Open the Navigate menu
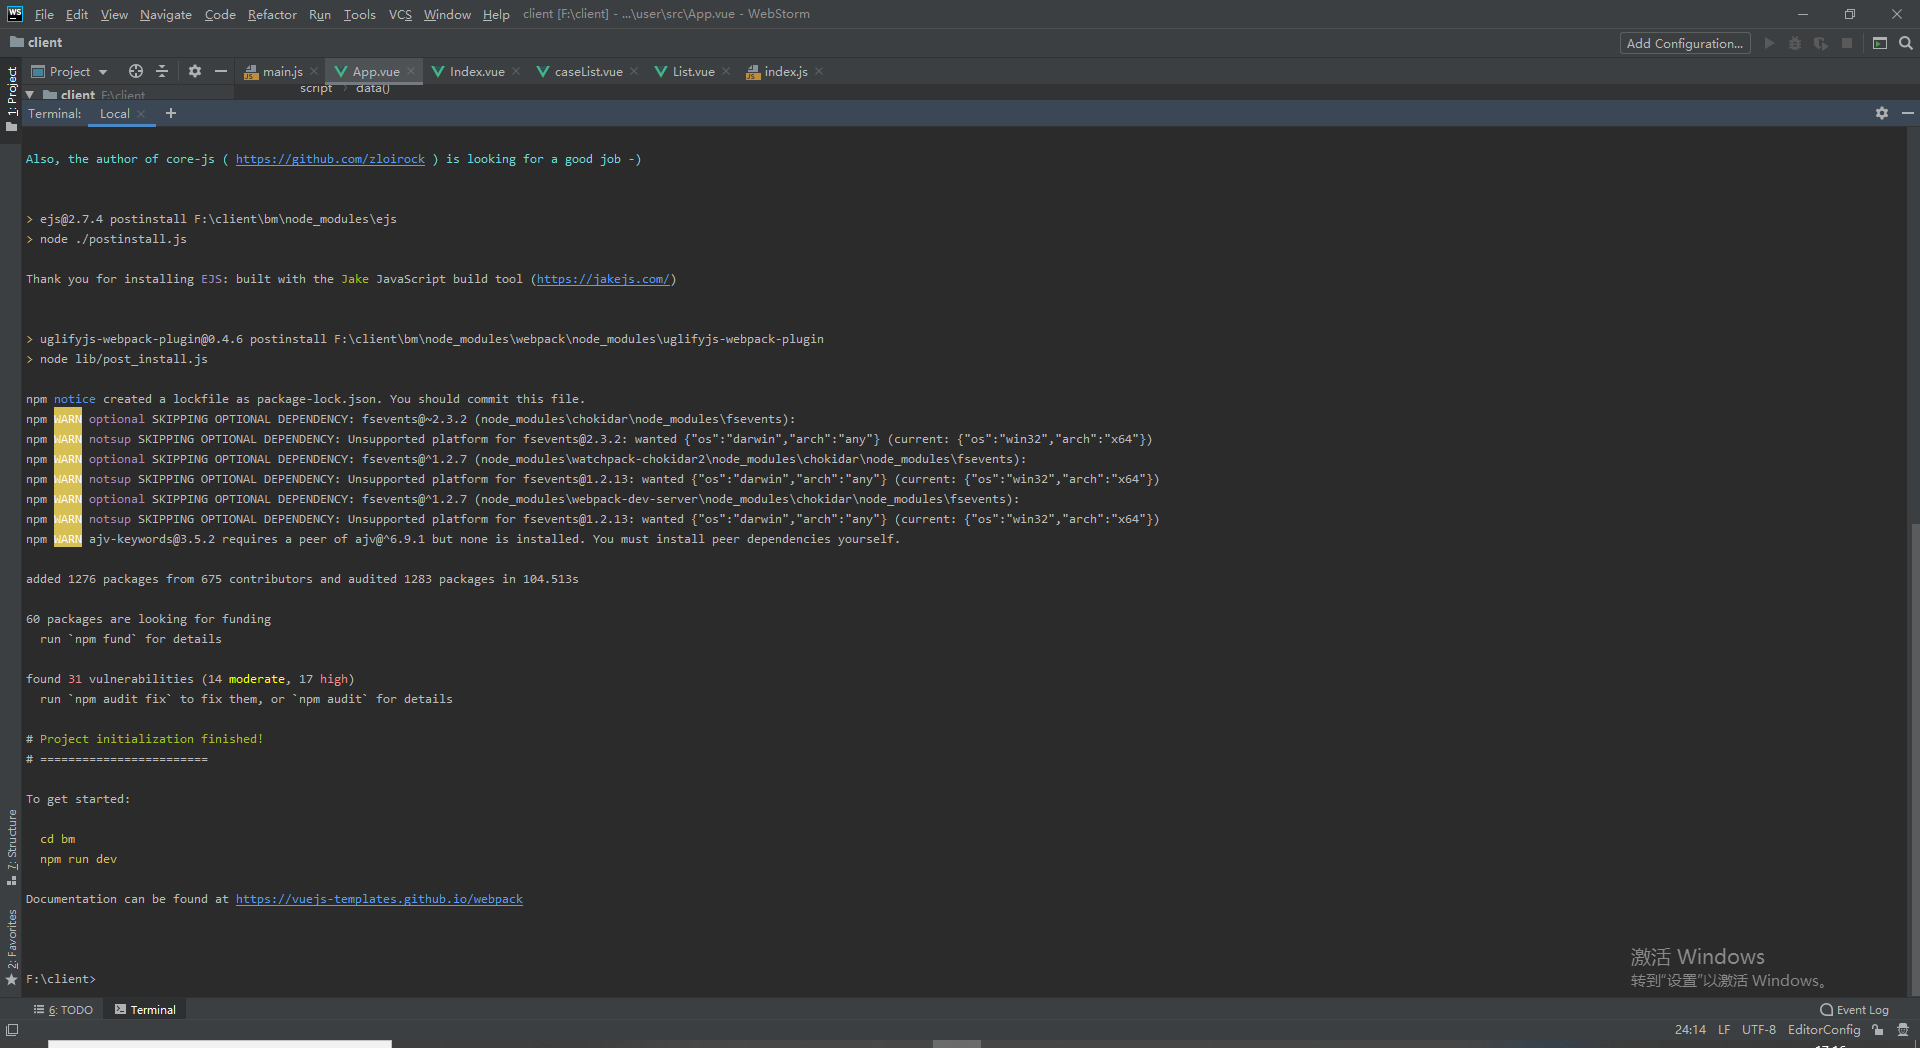 [x=166, y=14]
